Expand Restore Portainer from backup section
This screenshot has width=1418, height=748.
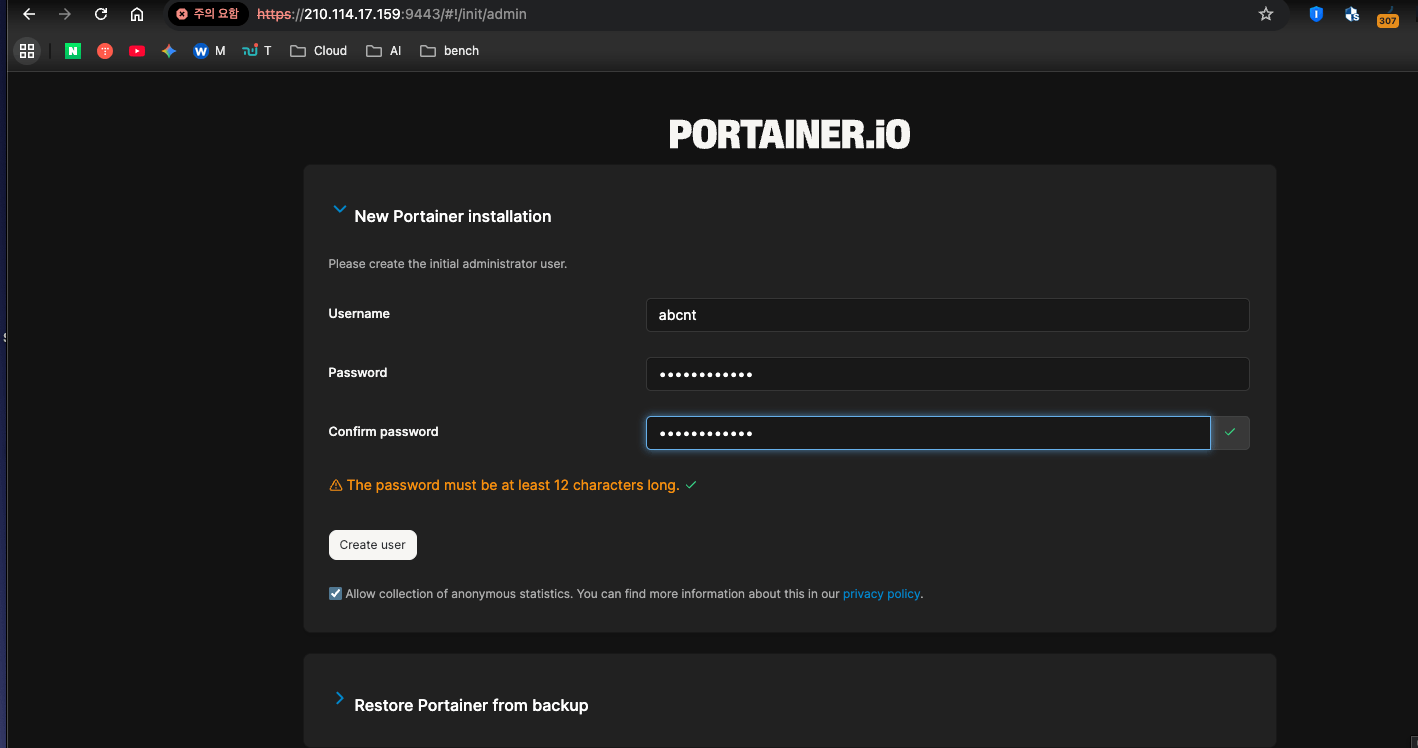tap(339, 698)
